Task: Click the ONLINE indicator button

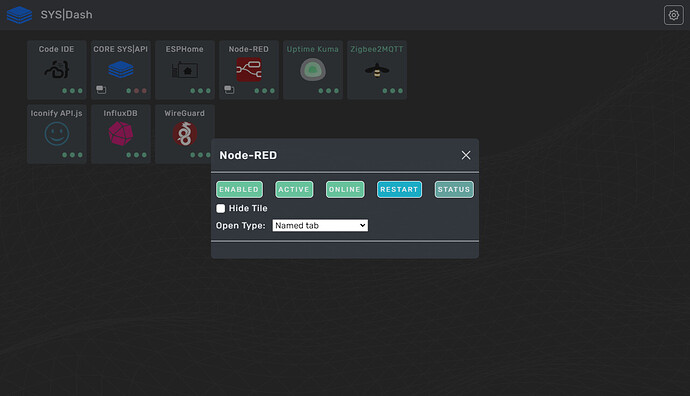Action: [x=345, y=190]
